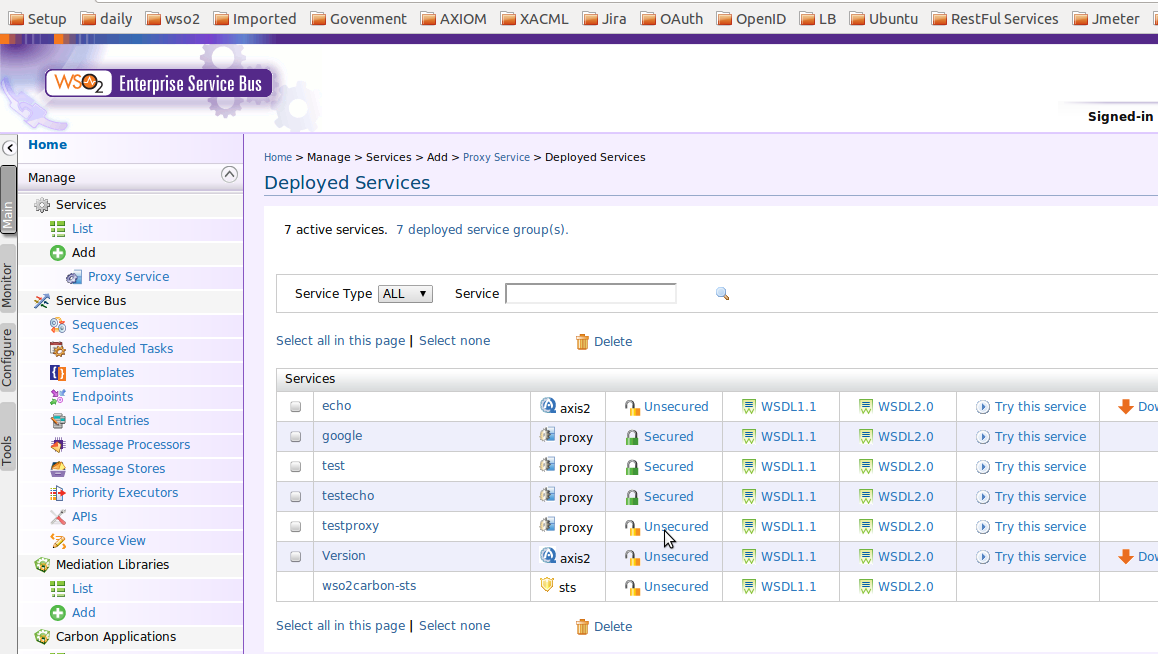Screen dimensions: 1158x654
Task: Open the testproxy service link
Action: click(x=350, y=526)
